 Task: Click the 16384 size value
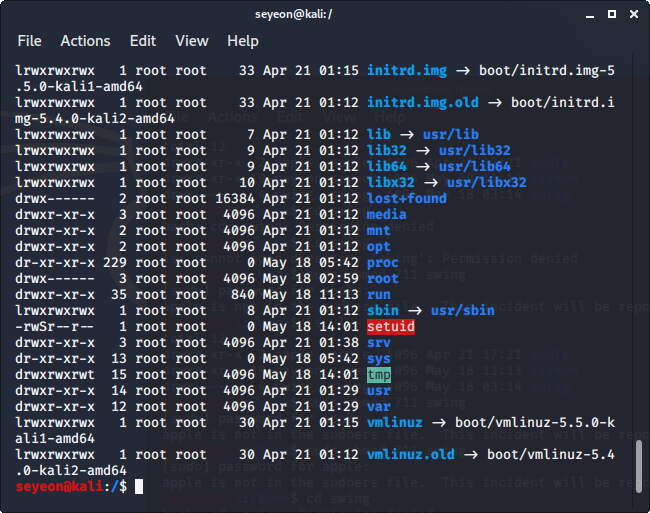[x=235, y=199]
